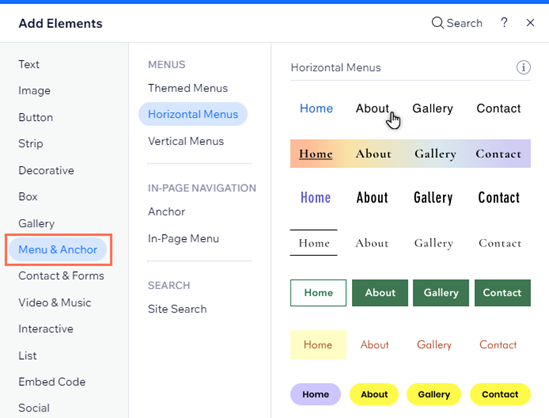Select the Image category

click(34, 91)
